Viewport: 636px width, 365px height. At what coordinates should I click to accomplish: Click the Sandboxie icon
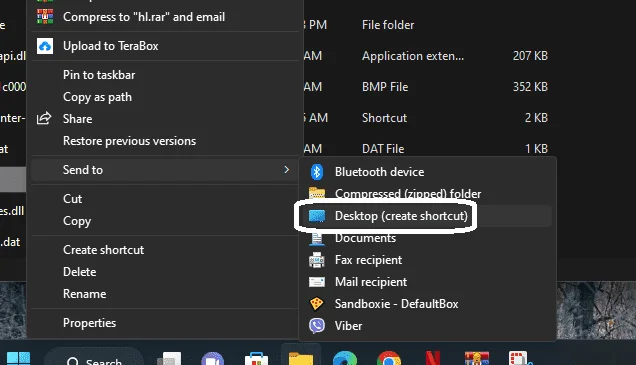pyautogui.click(x=316, y=304)
